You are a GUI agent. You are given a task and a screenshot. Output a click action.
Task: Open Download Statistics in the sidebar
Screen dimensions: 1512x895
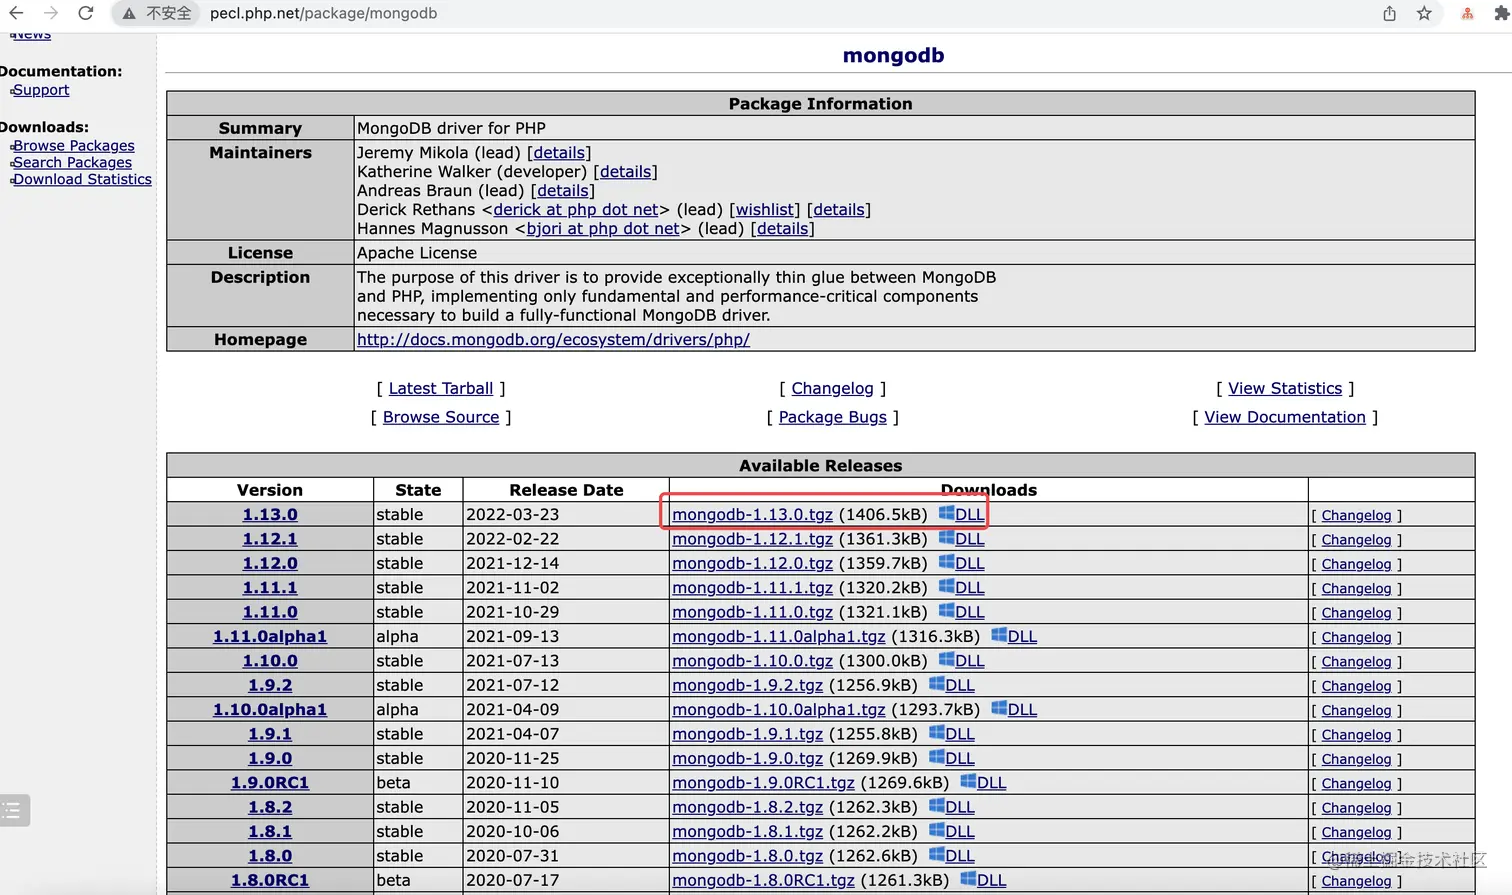point(82,180)
